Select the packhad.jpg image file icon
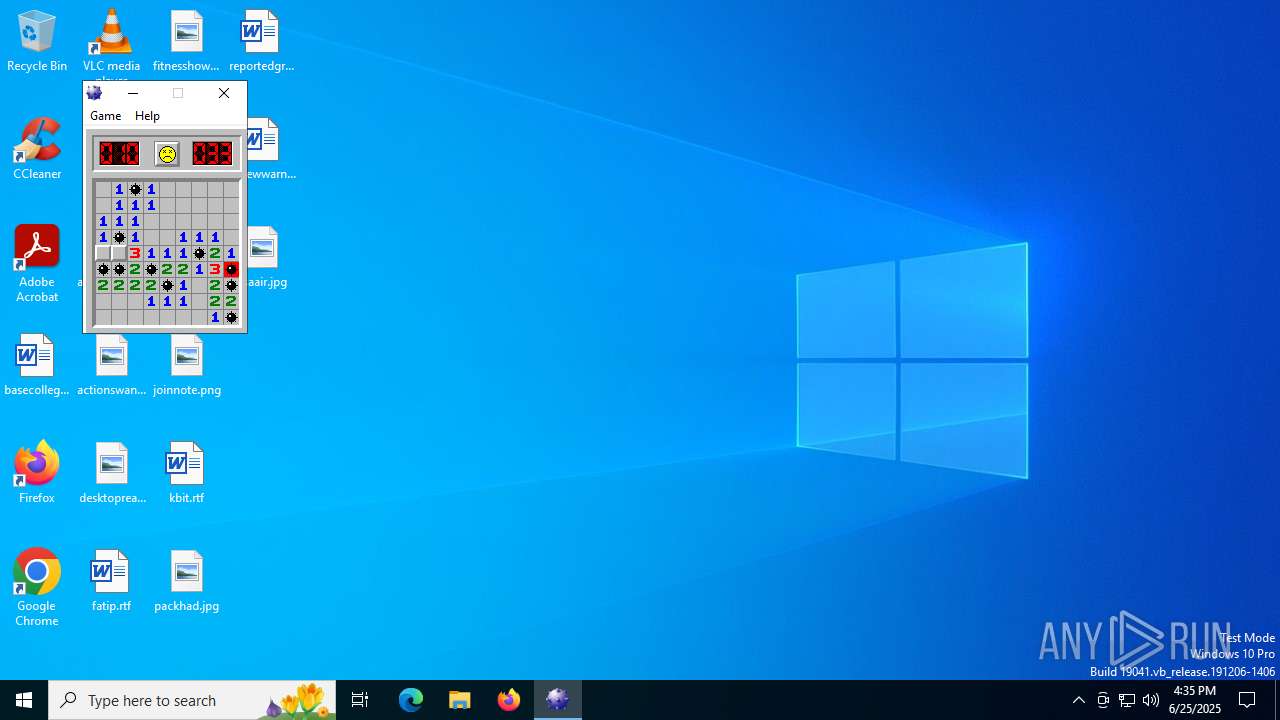The height and width of the screenshot is (720, 1280). [187, 581]
